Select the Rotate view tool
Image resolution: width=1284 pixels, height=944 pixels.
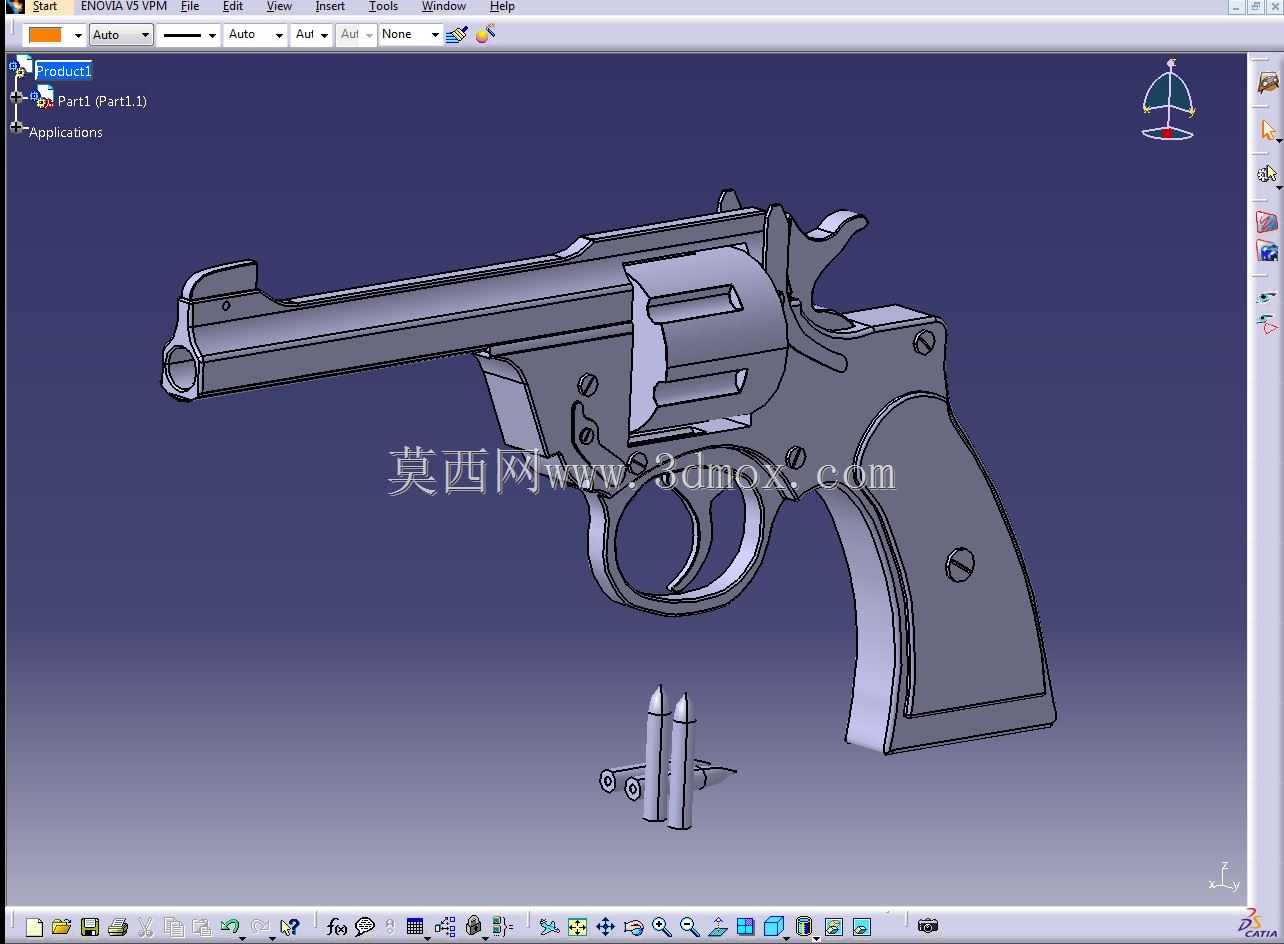click(633, 927)
